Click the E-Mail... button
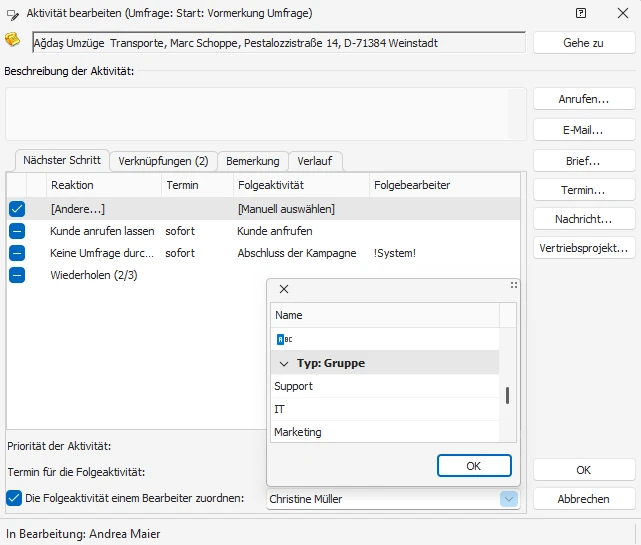 tap(584, 130)
